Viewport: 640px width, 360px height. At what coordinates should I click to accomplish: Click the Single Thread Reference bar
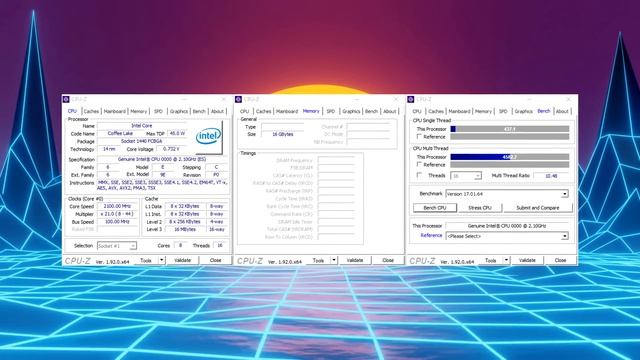[x=510, y=137]
